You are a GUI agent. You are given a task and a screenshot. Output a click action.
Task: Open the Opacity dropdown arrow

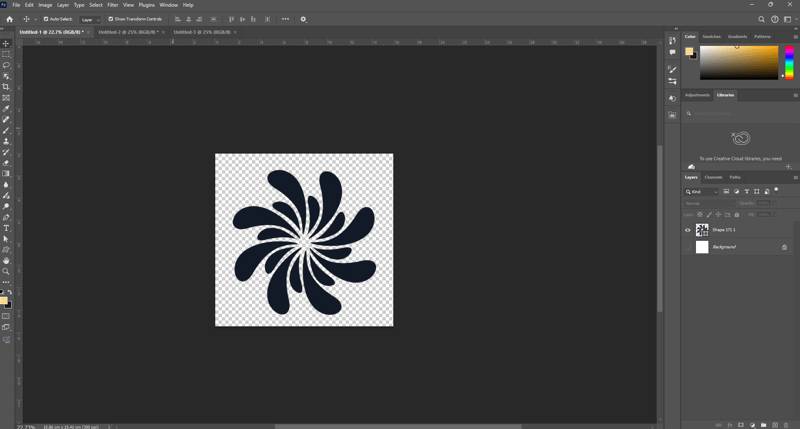(774, 203)
